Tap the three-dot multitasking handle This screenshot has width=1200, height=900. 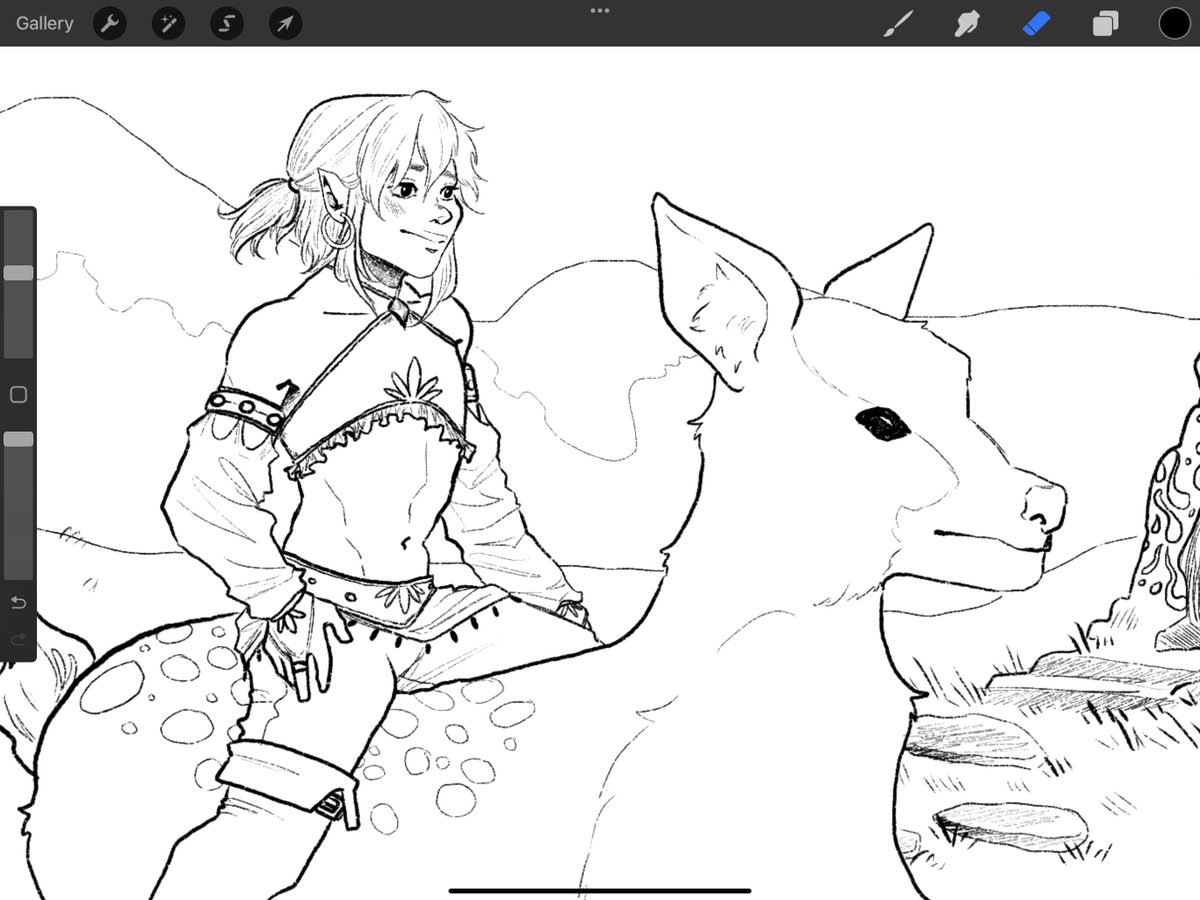pos(600,11)
